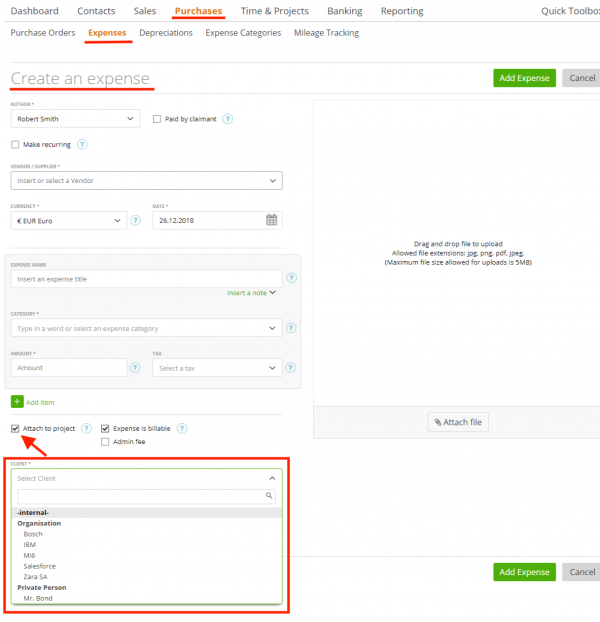This screenshot has height=622, width=600.
Task: Expand the expense category dropdown
Action: 146,328
